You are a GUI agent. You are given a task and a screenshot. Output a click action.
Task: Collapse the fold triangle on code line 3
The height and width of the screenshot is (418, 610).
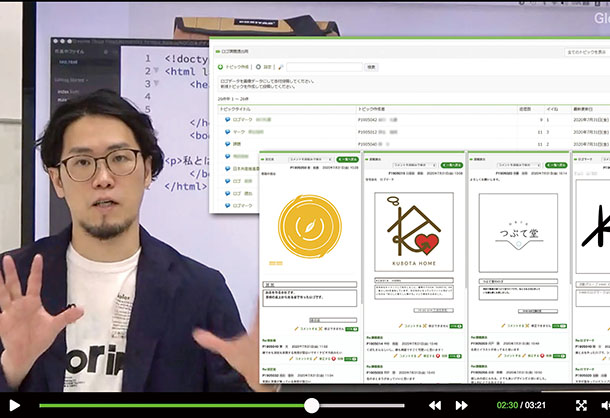pyautogui.click(x=156, y=83)
